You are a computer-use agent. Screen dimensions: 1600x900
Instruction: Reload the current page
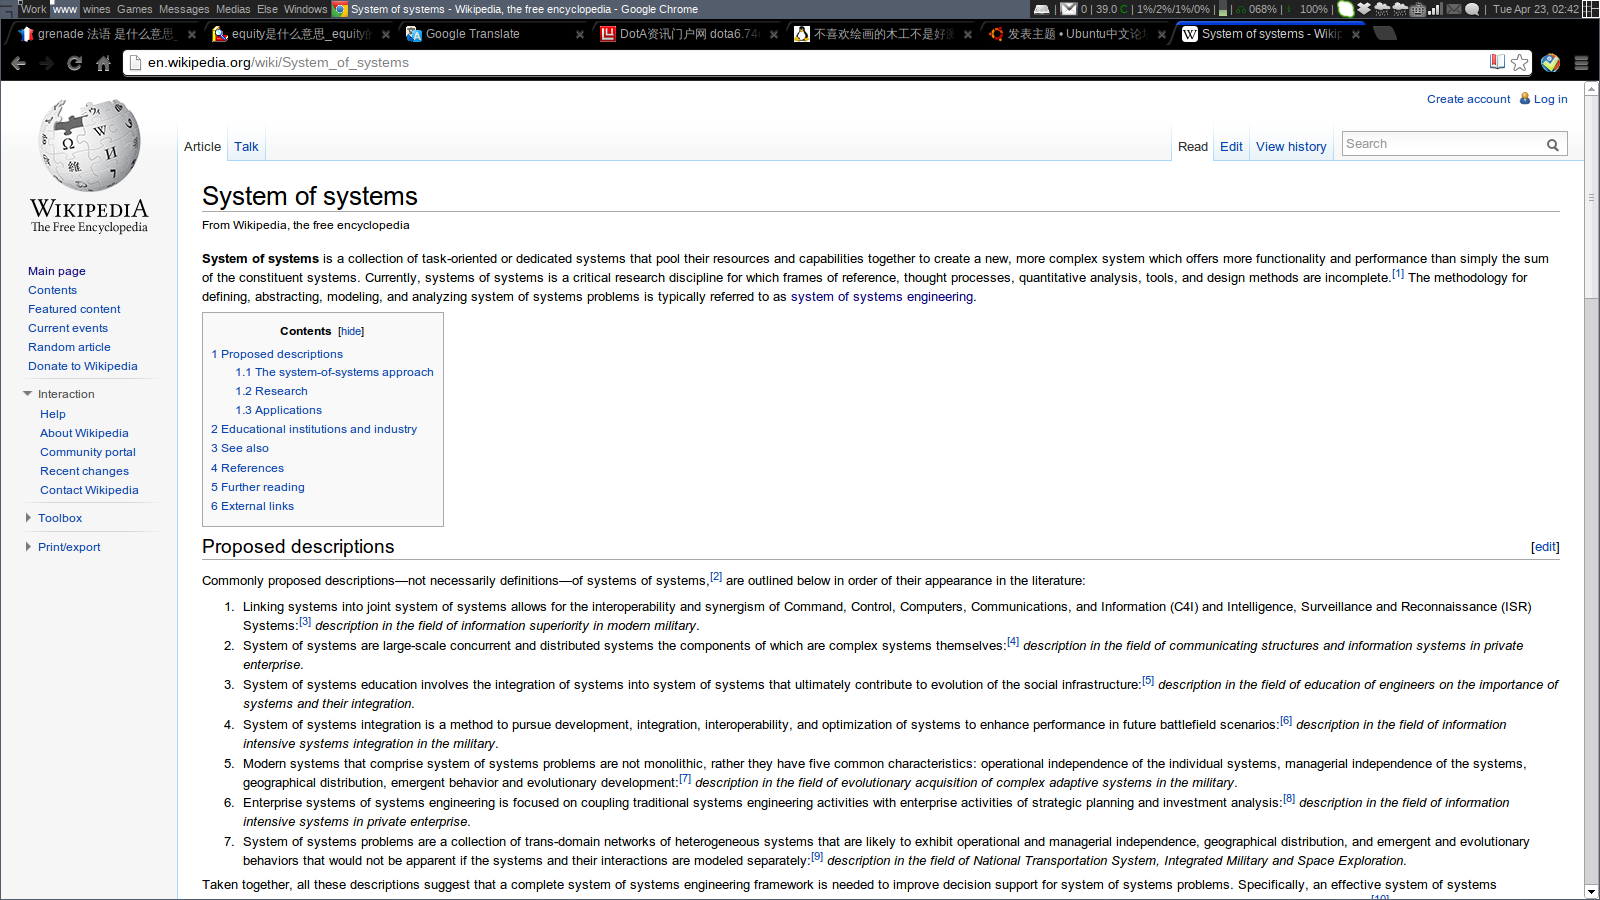coord(74,63)
